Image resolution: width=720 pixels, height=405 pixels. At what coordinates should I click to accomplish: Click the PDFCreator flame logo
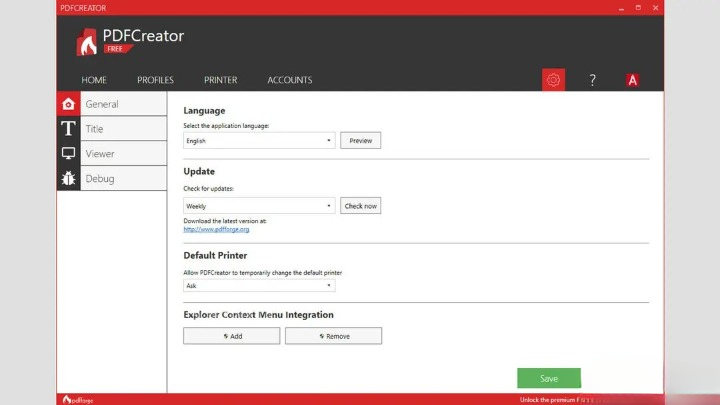[x=87, y=42]
